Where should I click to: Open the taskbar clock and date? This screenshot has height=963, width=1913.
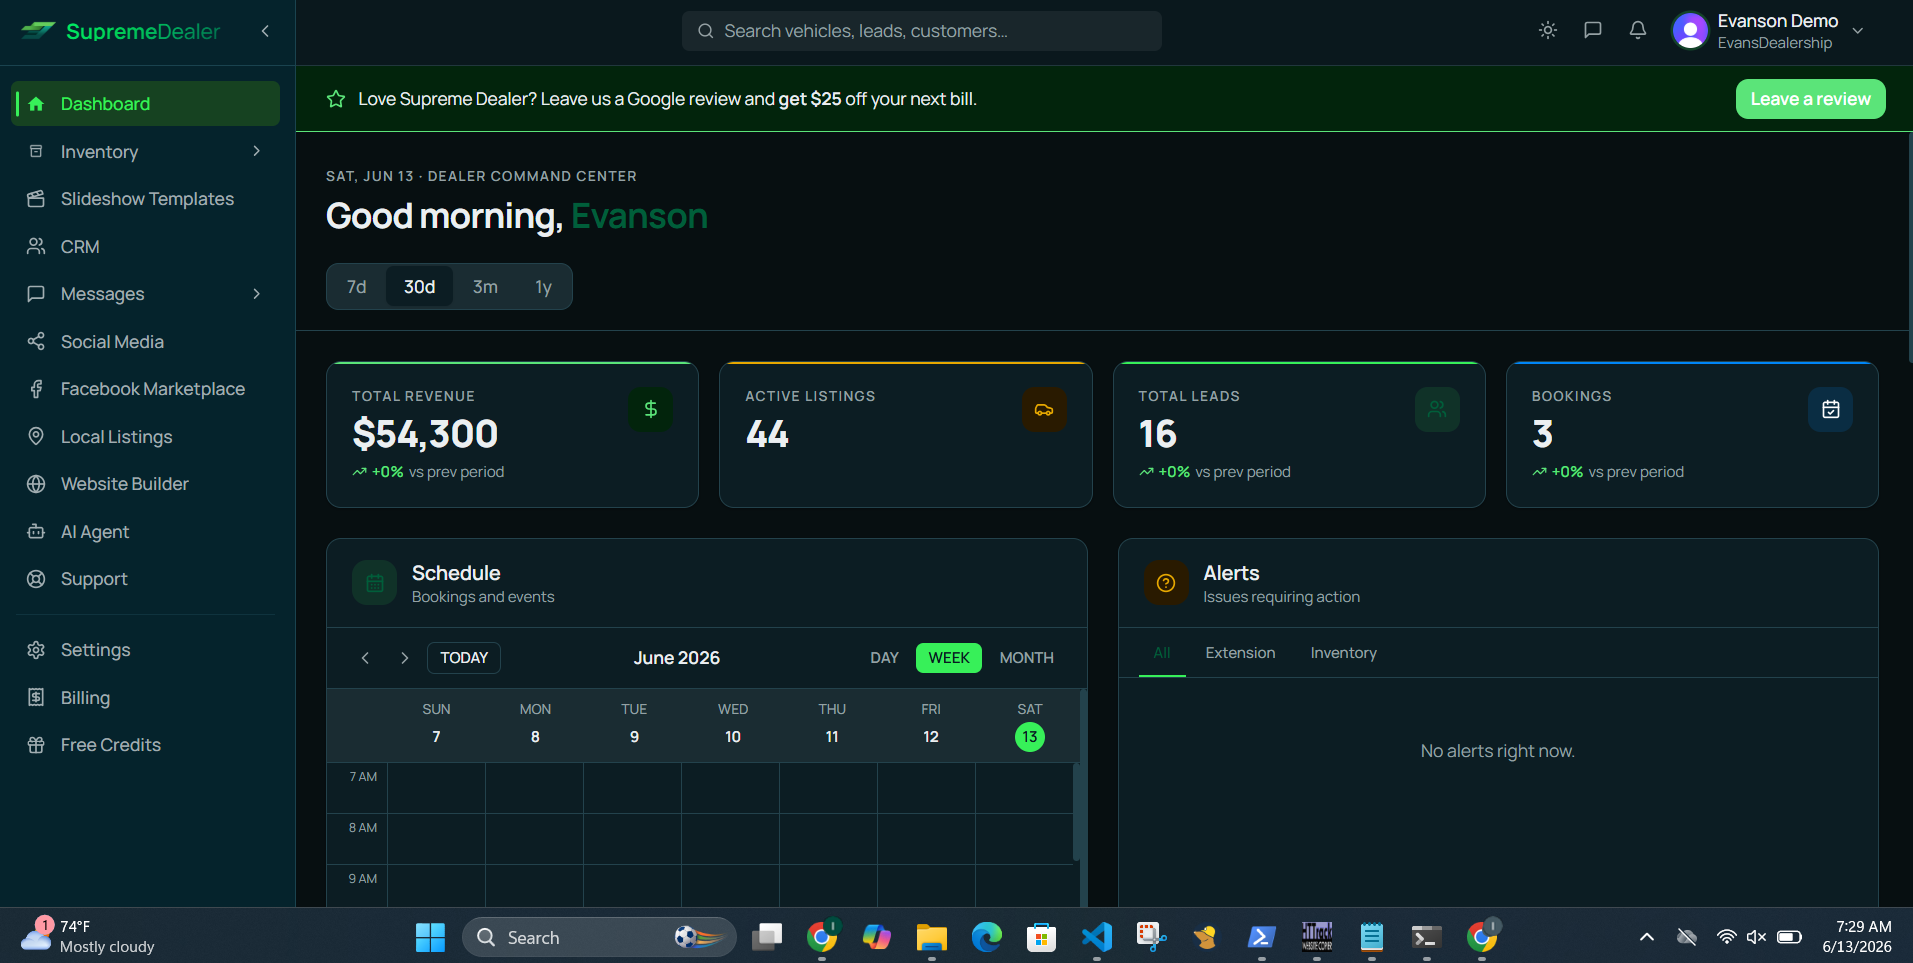click(1857, 936)
